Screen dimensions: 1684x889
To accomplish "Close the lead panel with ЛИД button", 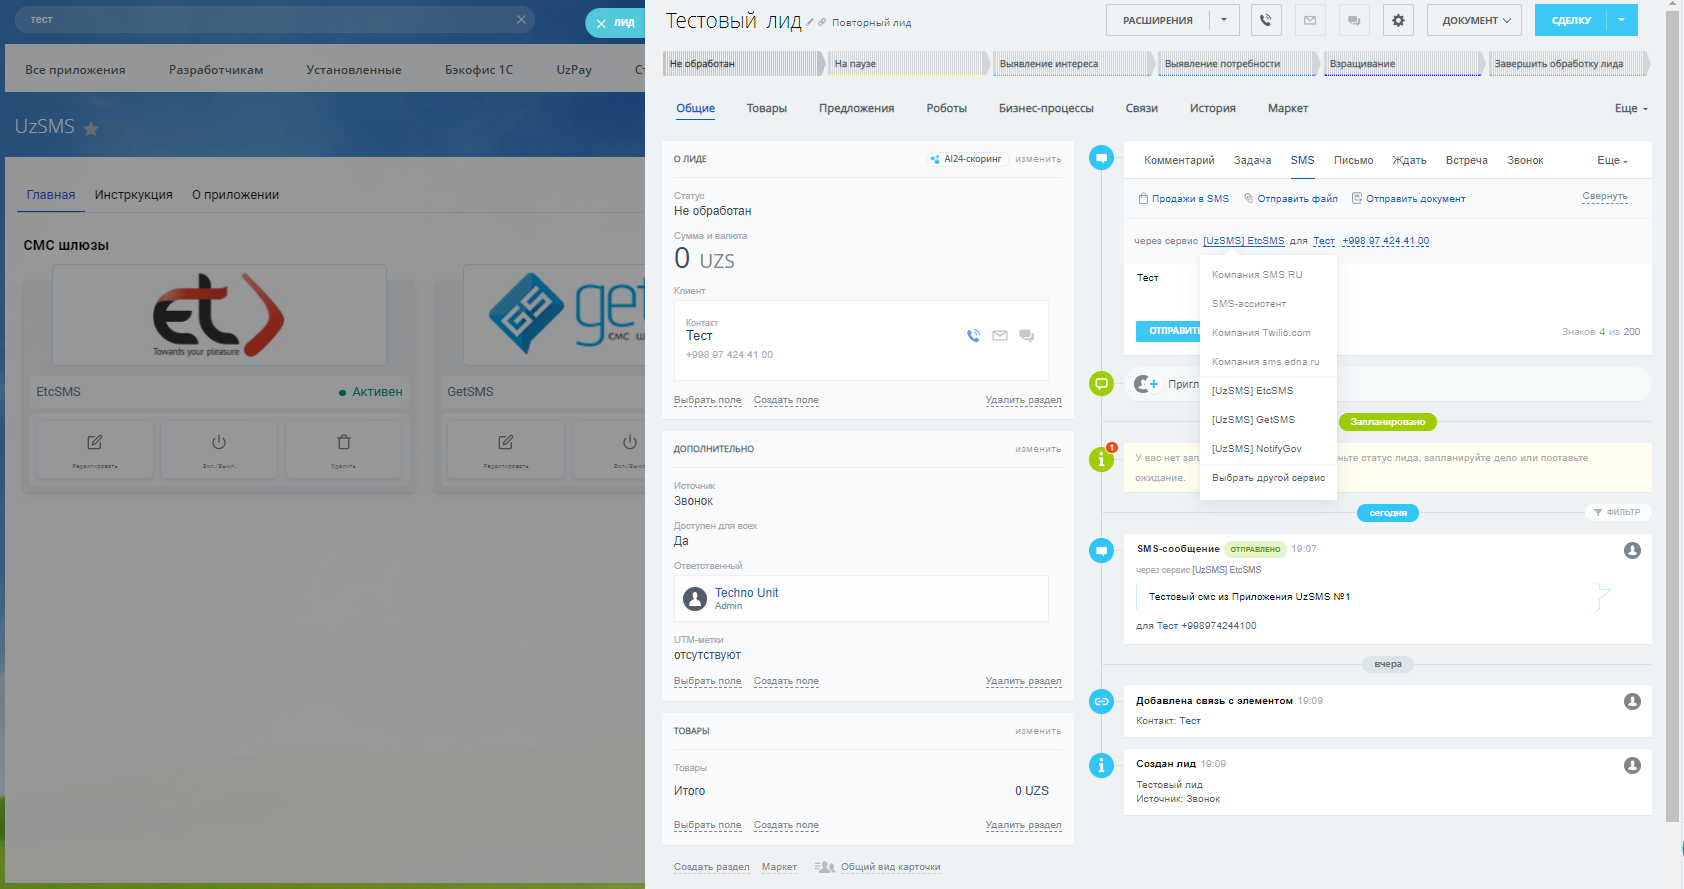I will [615, 23].
